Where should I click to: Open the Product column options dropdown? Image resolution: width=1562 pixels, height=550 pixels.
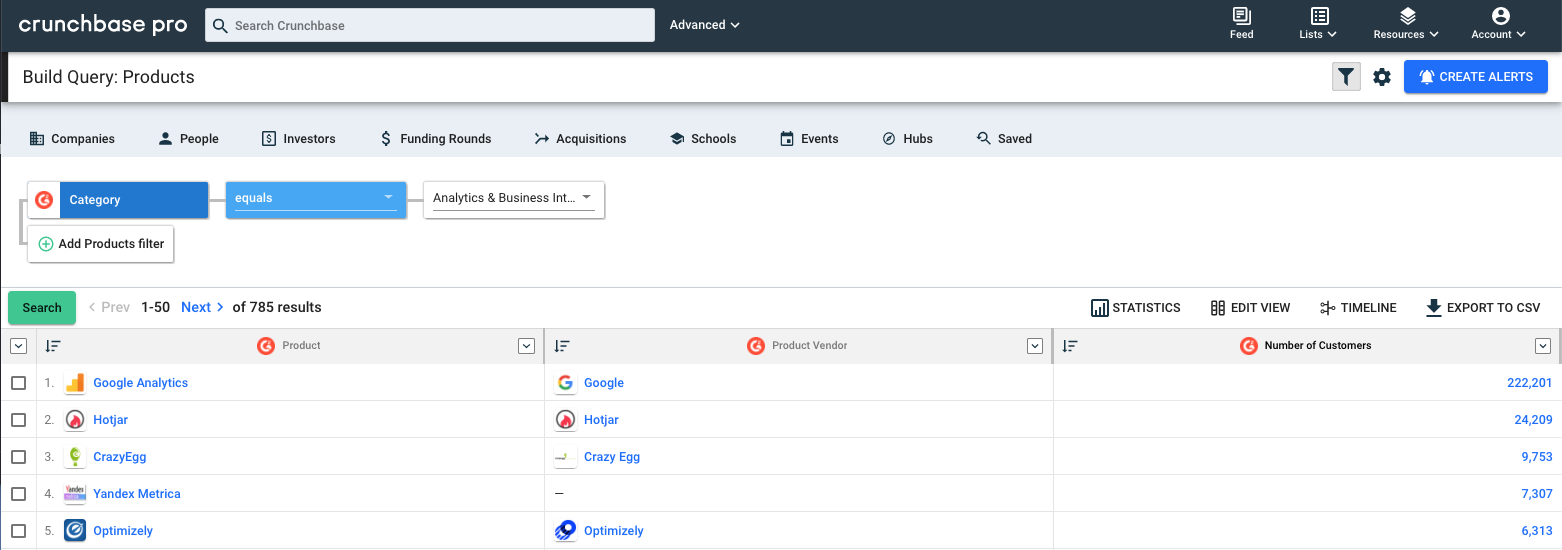527,346
